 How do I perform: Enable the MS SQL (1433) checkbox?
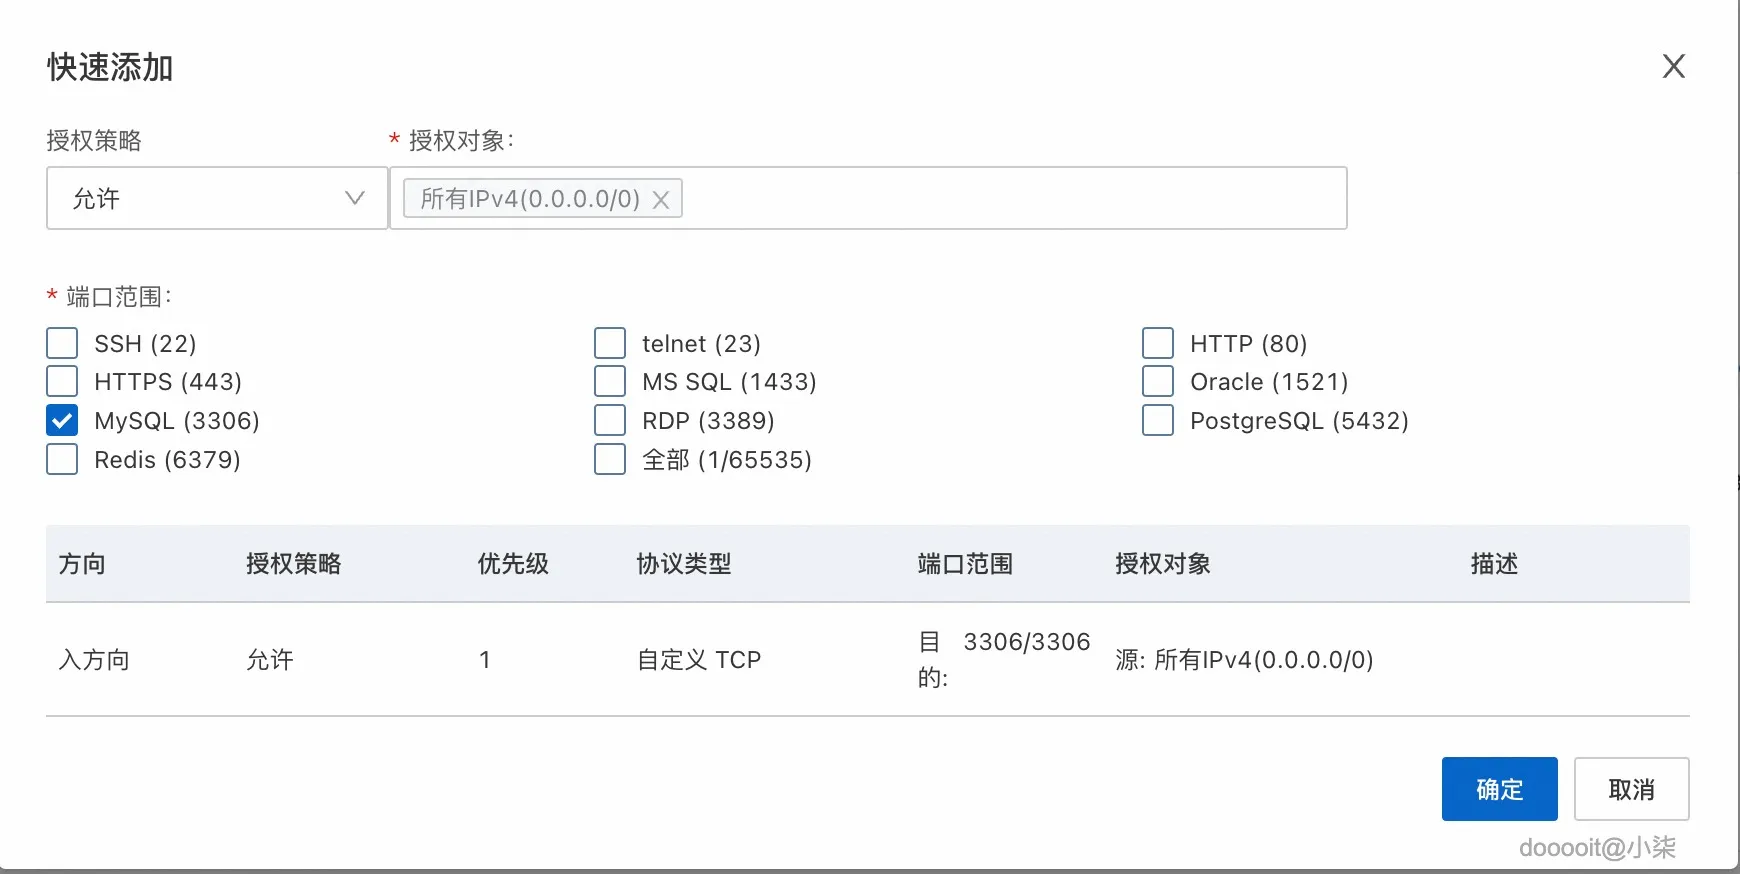(x=609, y=381)
